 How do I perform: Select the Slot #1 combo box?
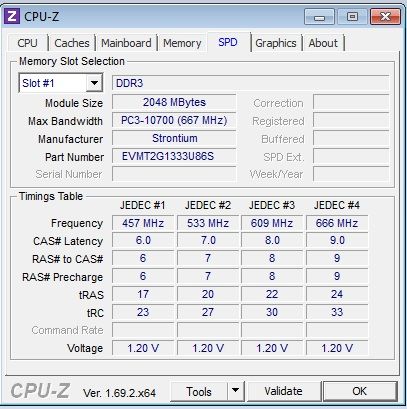click(61, 83)
